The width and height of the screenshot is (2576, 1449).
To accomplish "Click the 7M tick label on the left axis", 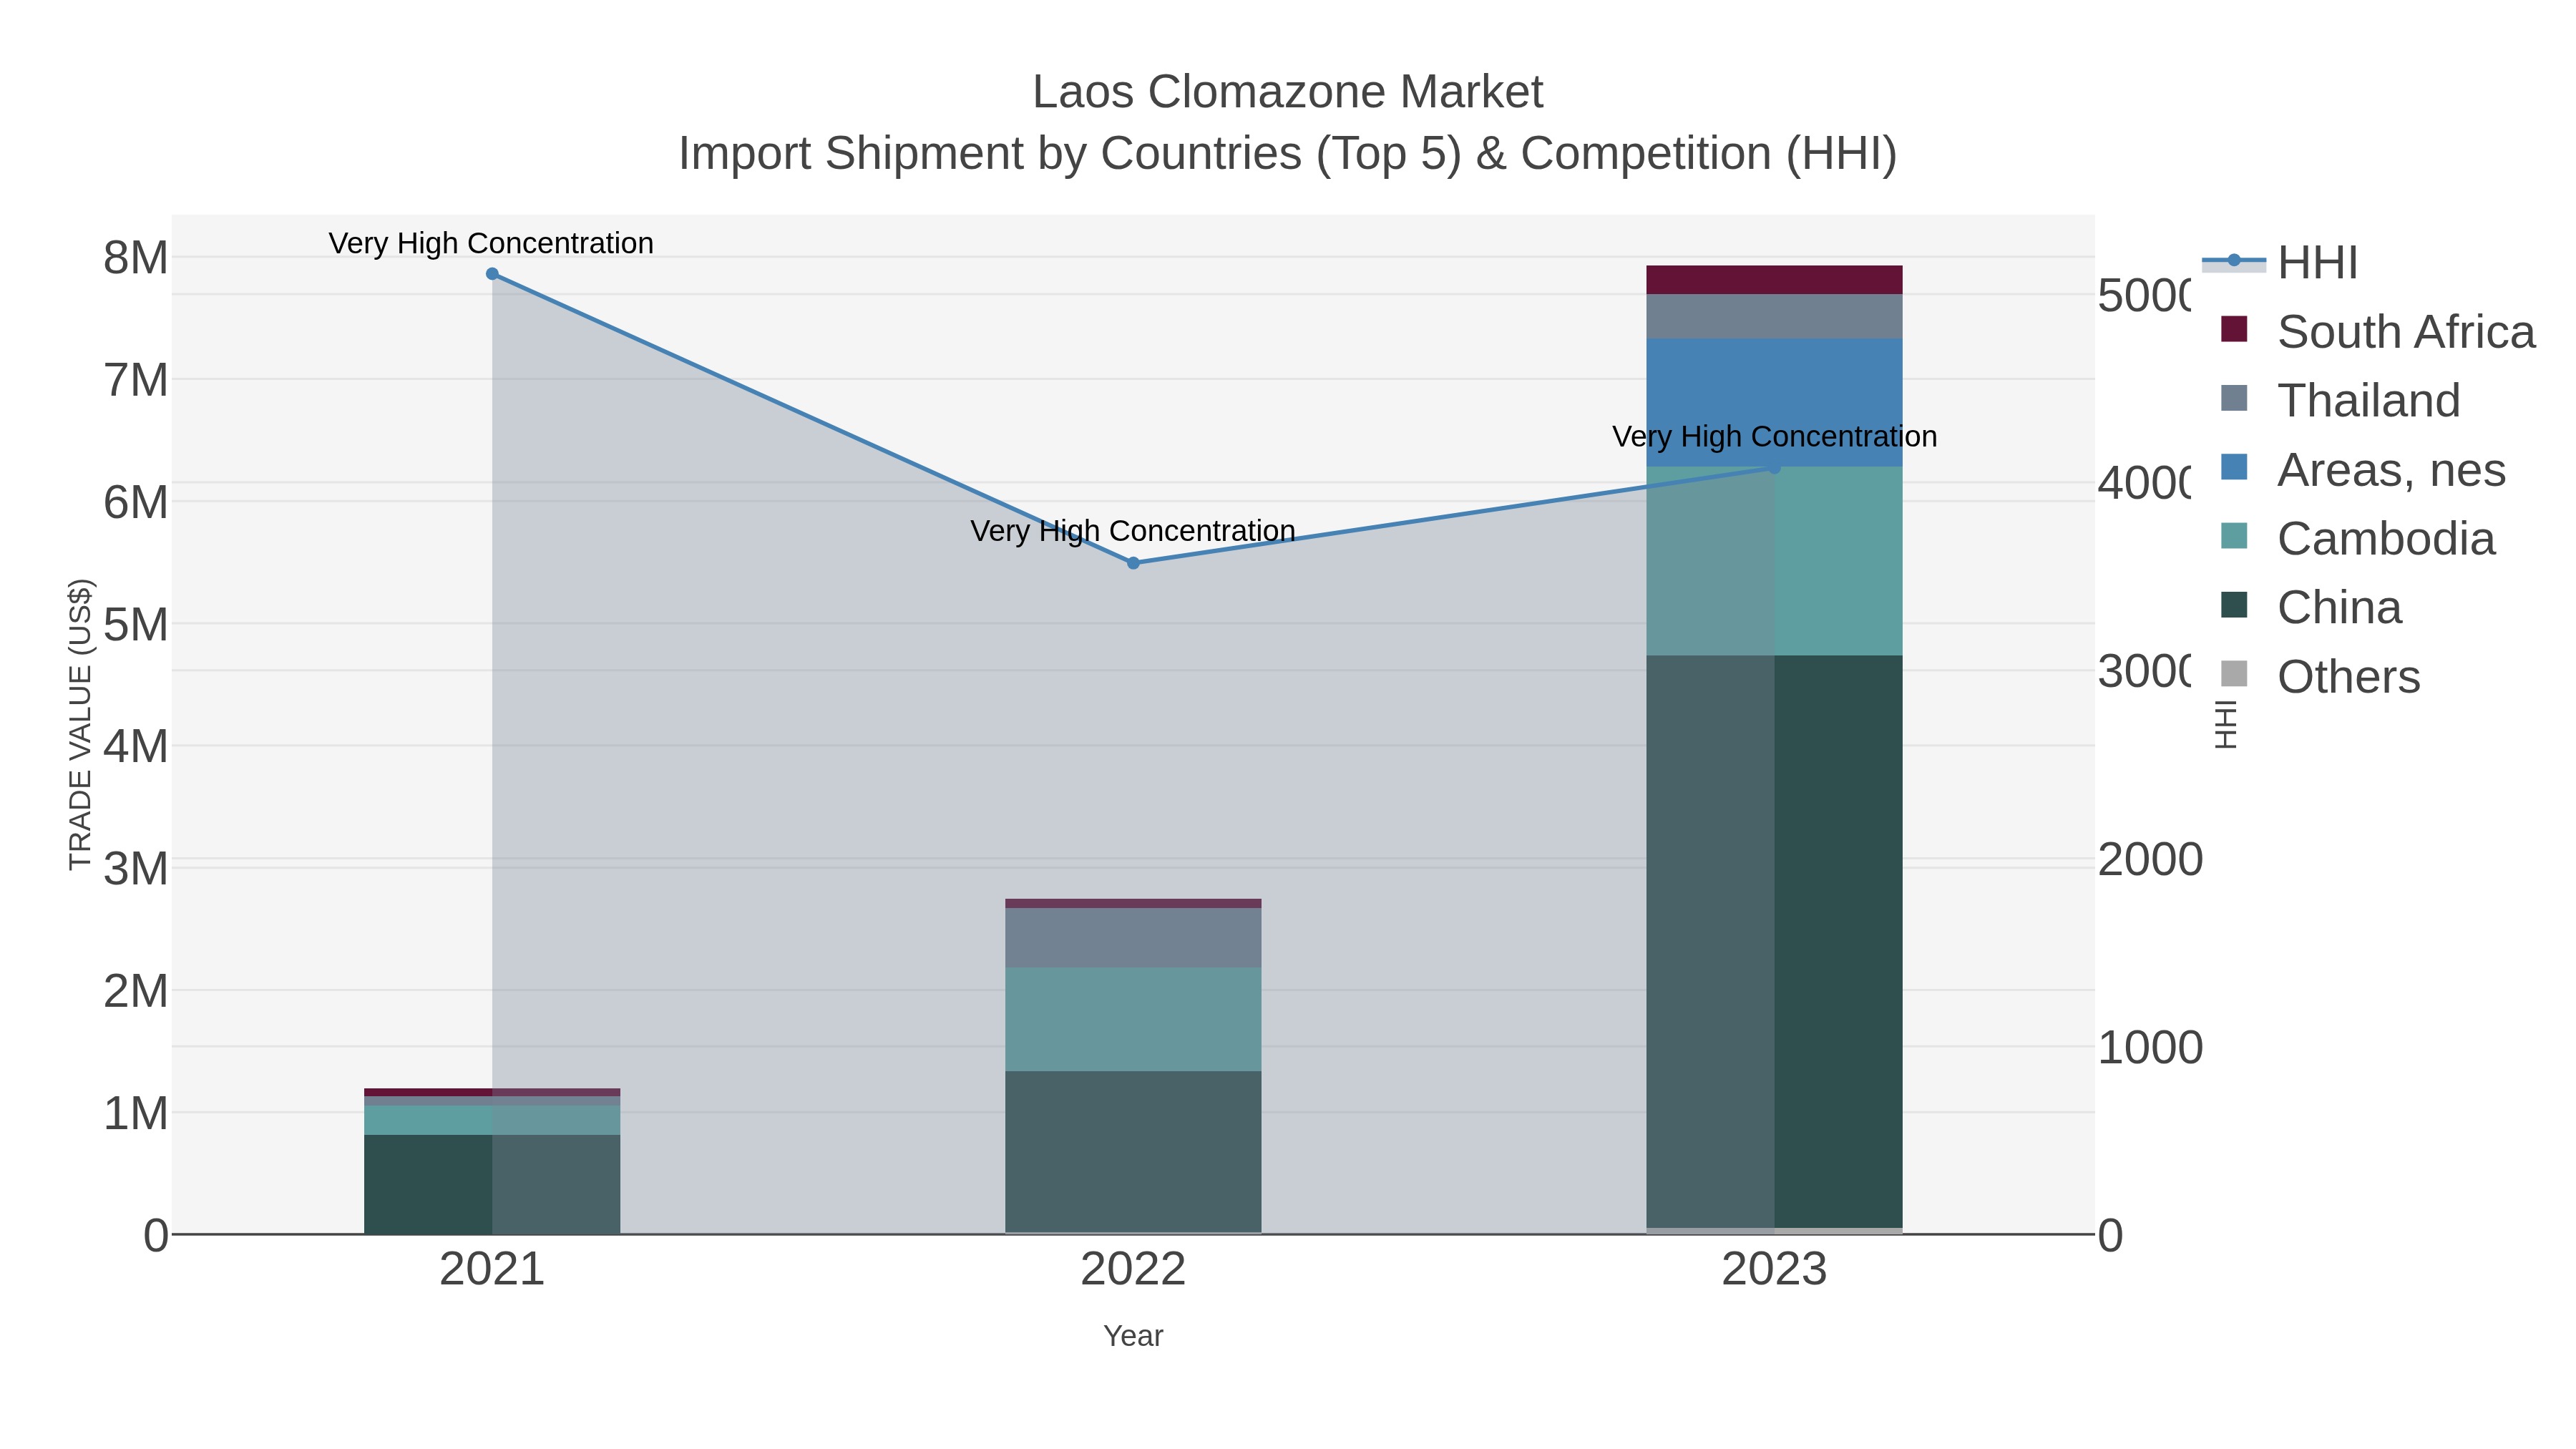I will click(x=136, y=381).
